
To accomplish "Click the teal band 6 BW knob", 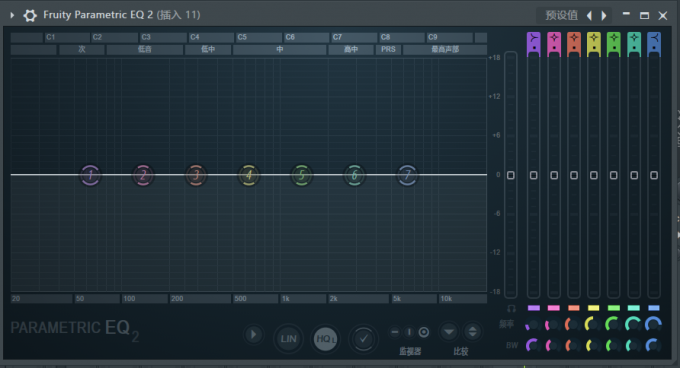I will tap(633, 345).
